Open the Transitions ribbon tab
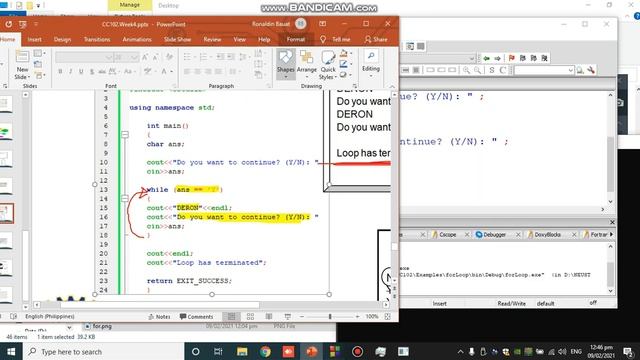640x360 pixels. pos(97,39)
